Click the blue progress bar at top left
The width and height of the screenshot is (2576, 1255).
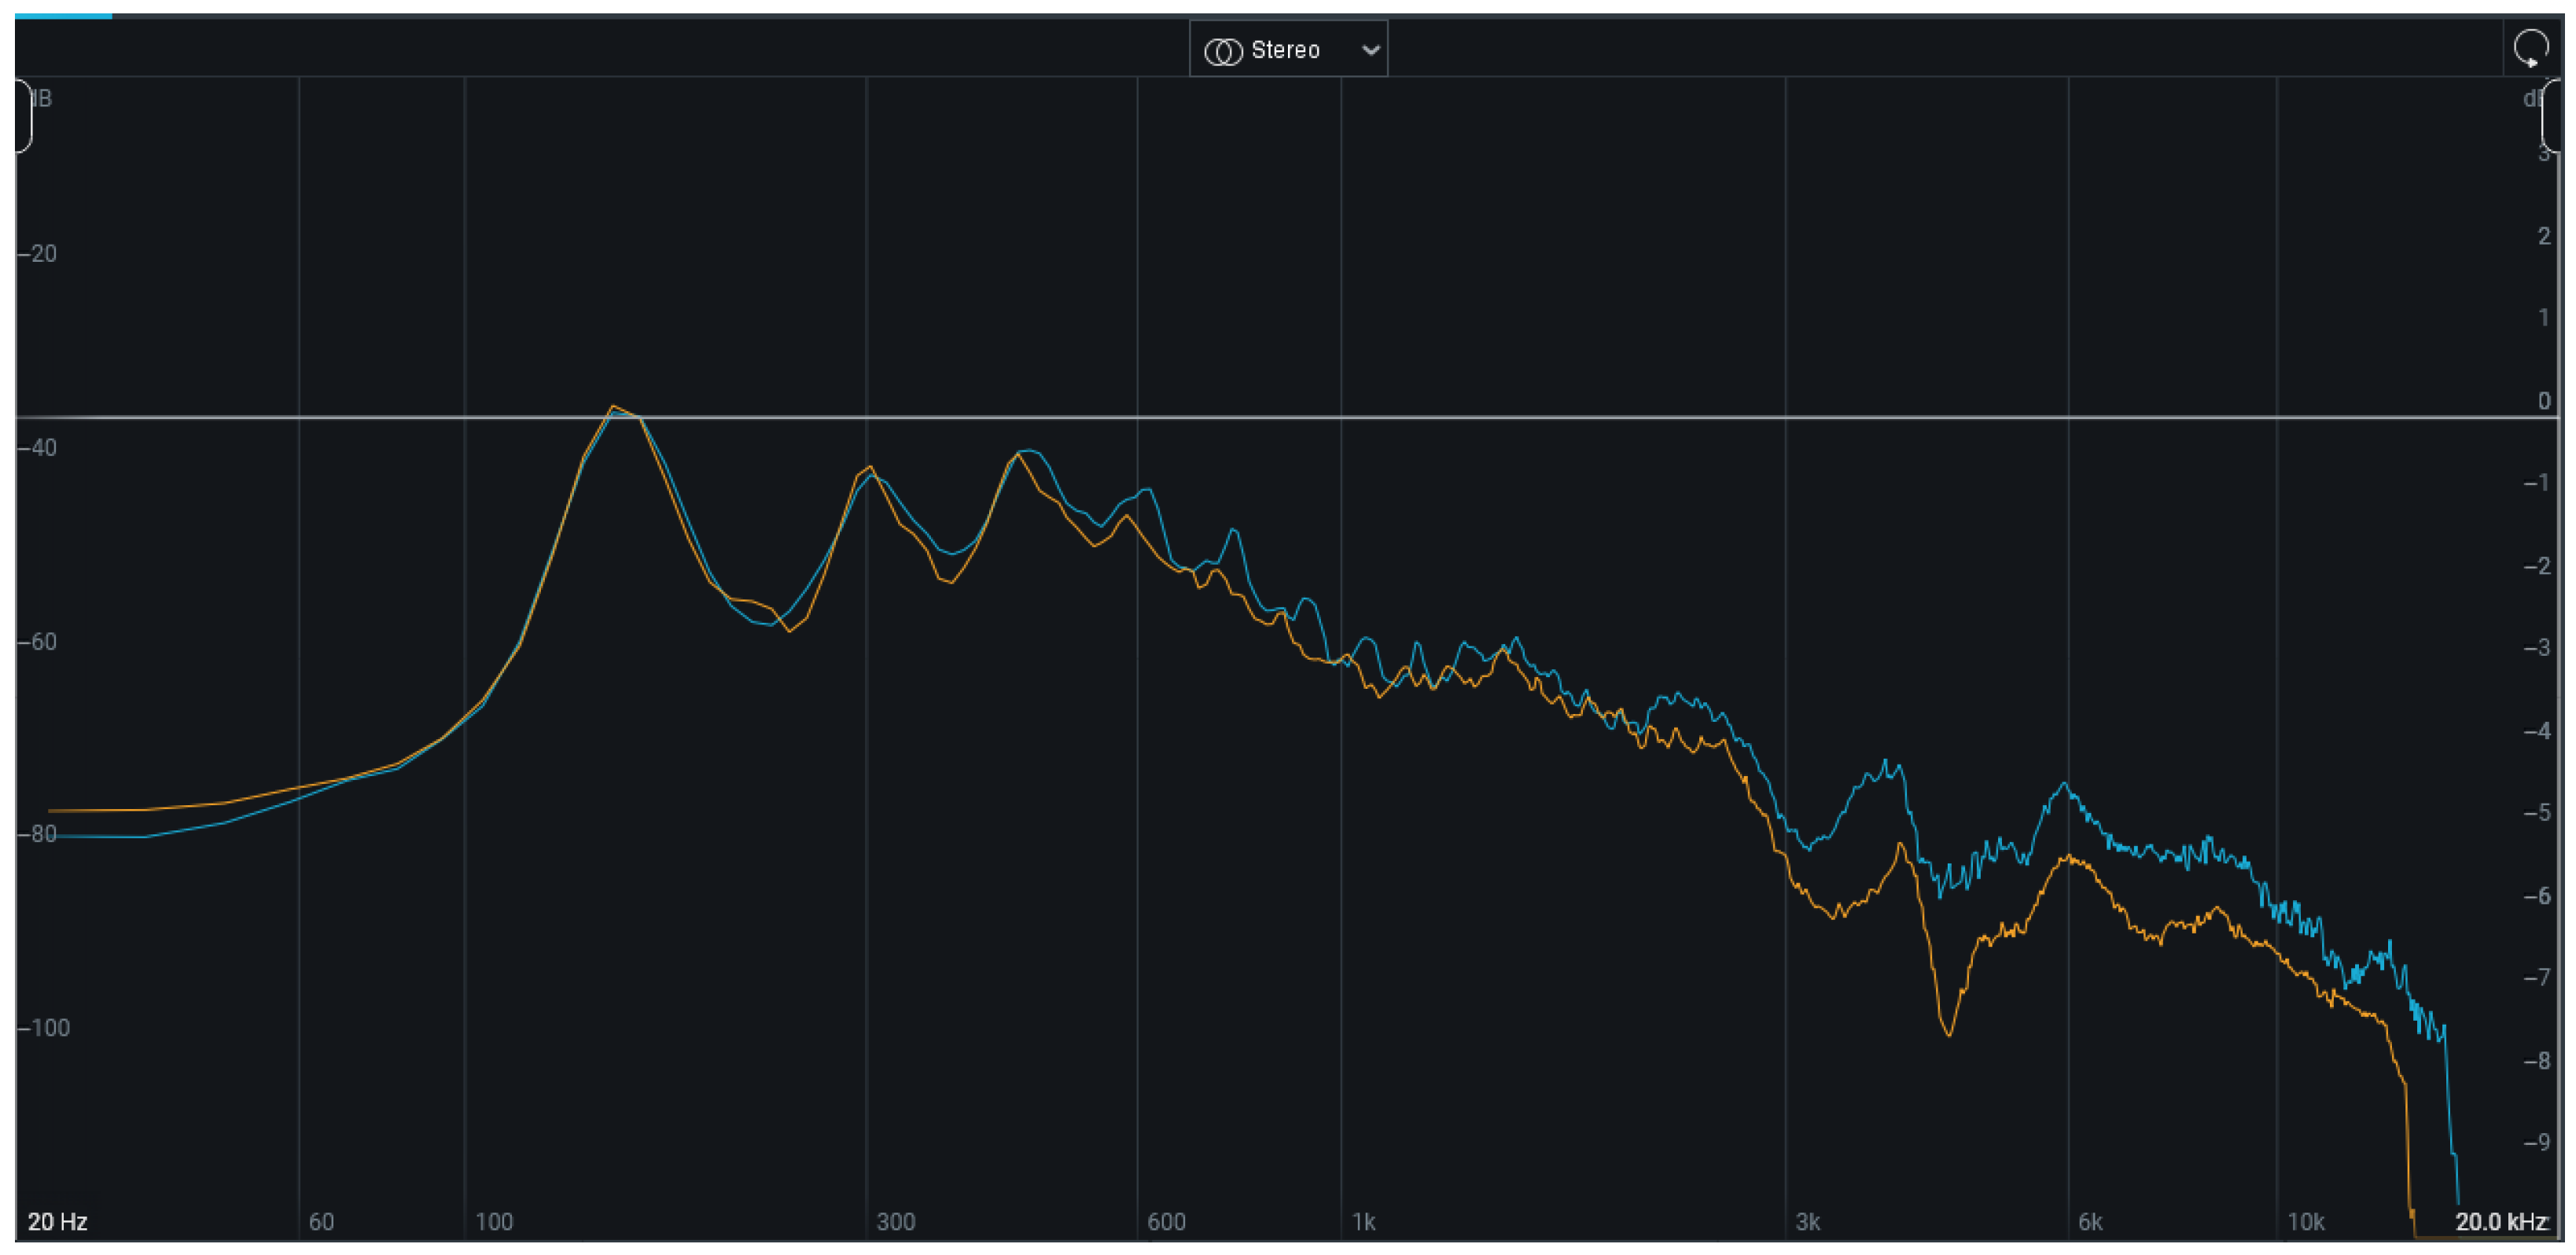[63, 16]
